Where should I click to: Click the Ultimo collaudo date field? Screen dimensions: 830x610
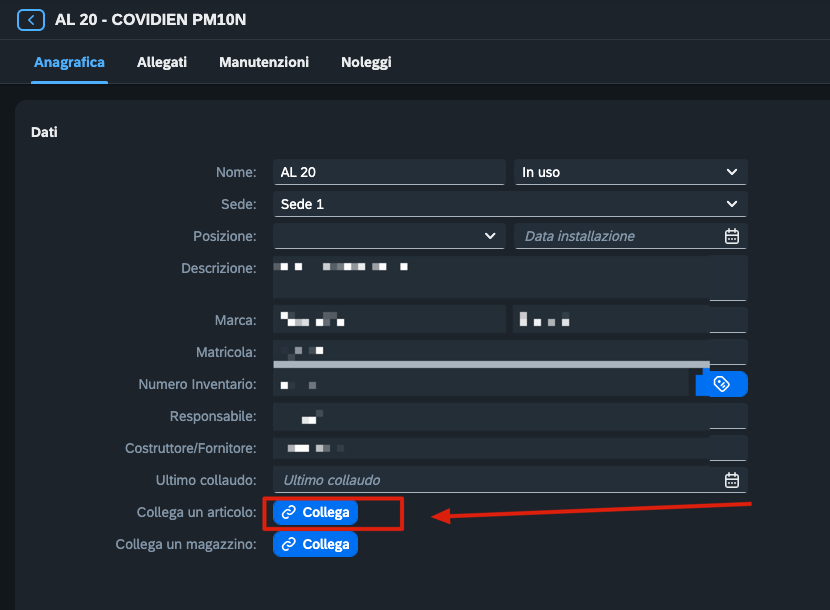(x=495, y=480)
